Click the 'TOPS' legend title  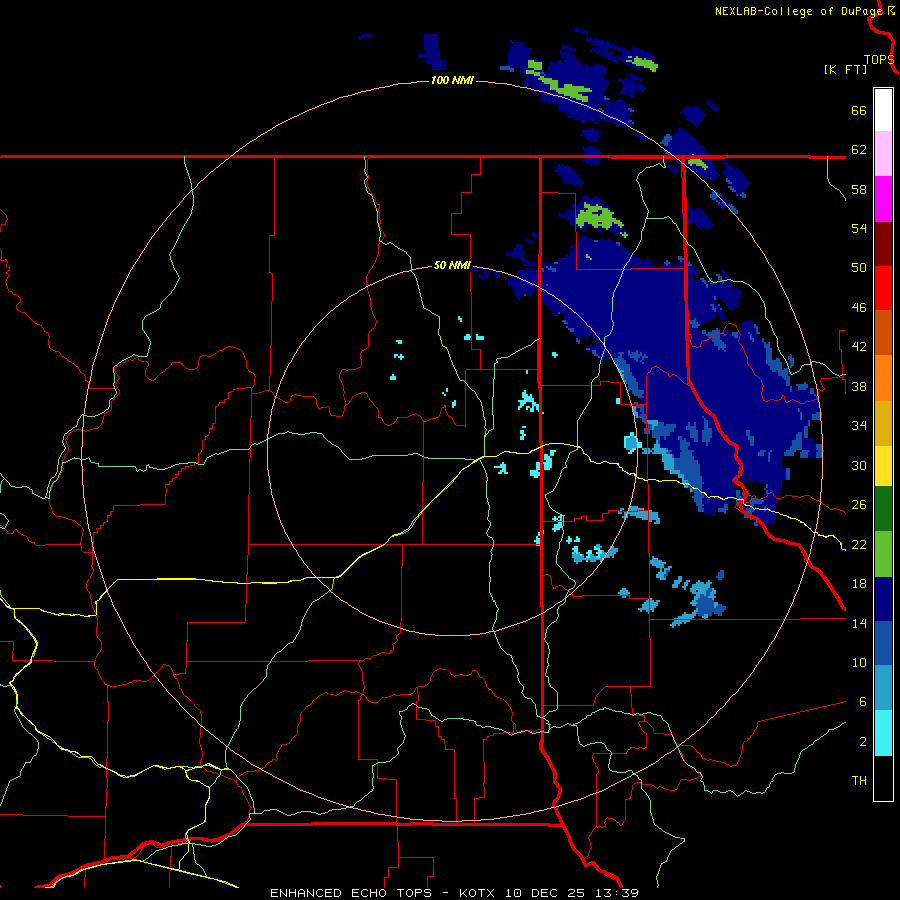[879, 60]
